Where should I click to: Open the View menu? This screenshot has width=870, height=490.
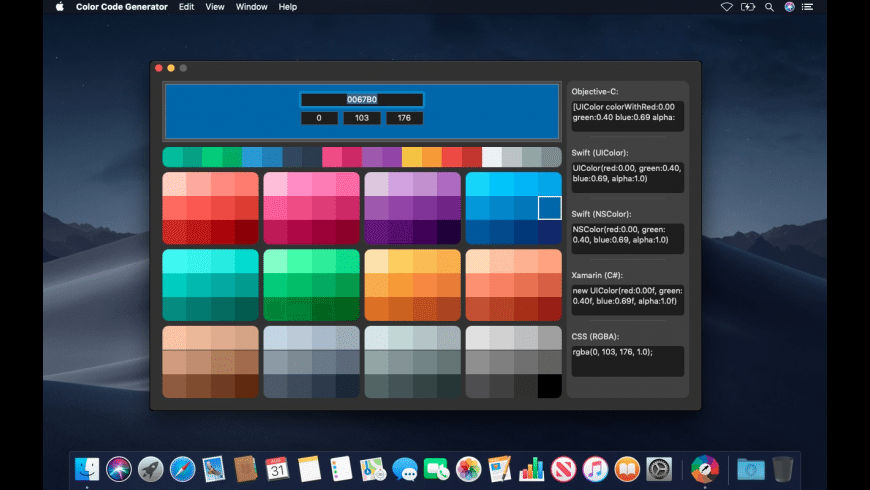click(215, 7)
